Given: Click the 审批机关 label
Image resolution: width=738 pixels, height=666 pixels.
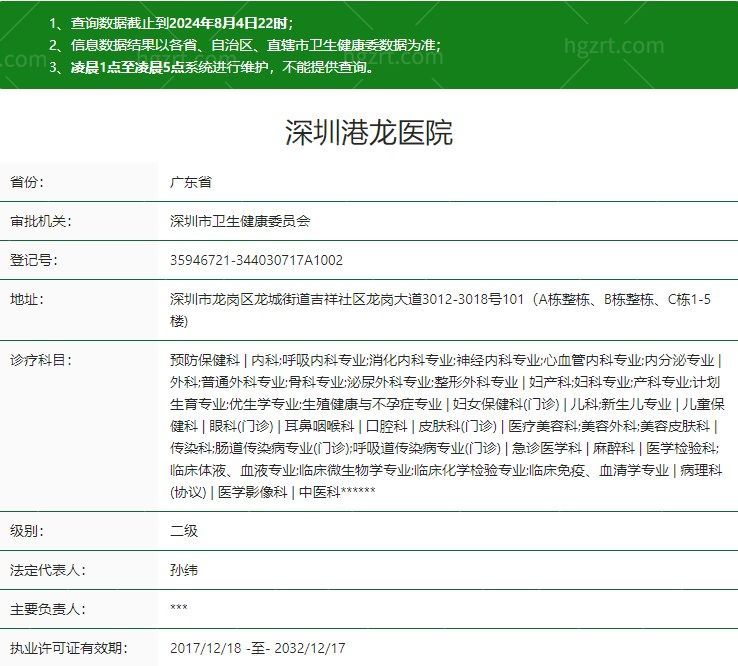Looking at the screenshot, I should click(x=41, y=221).
